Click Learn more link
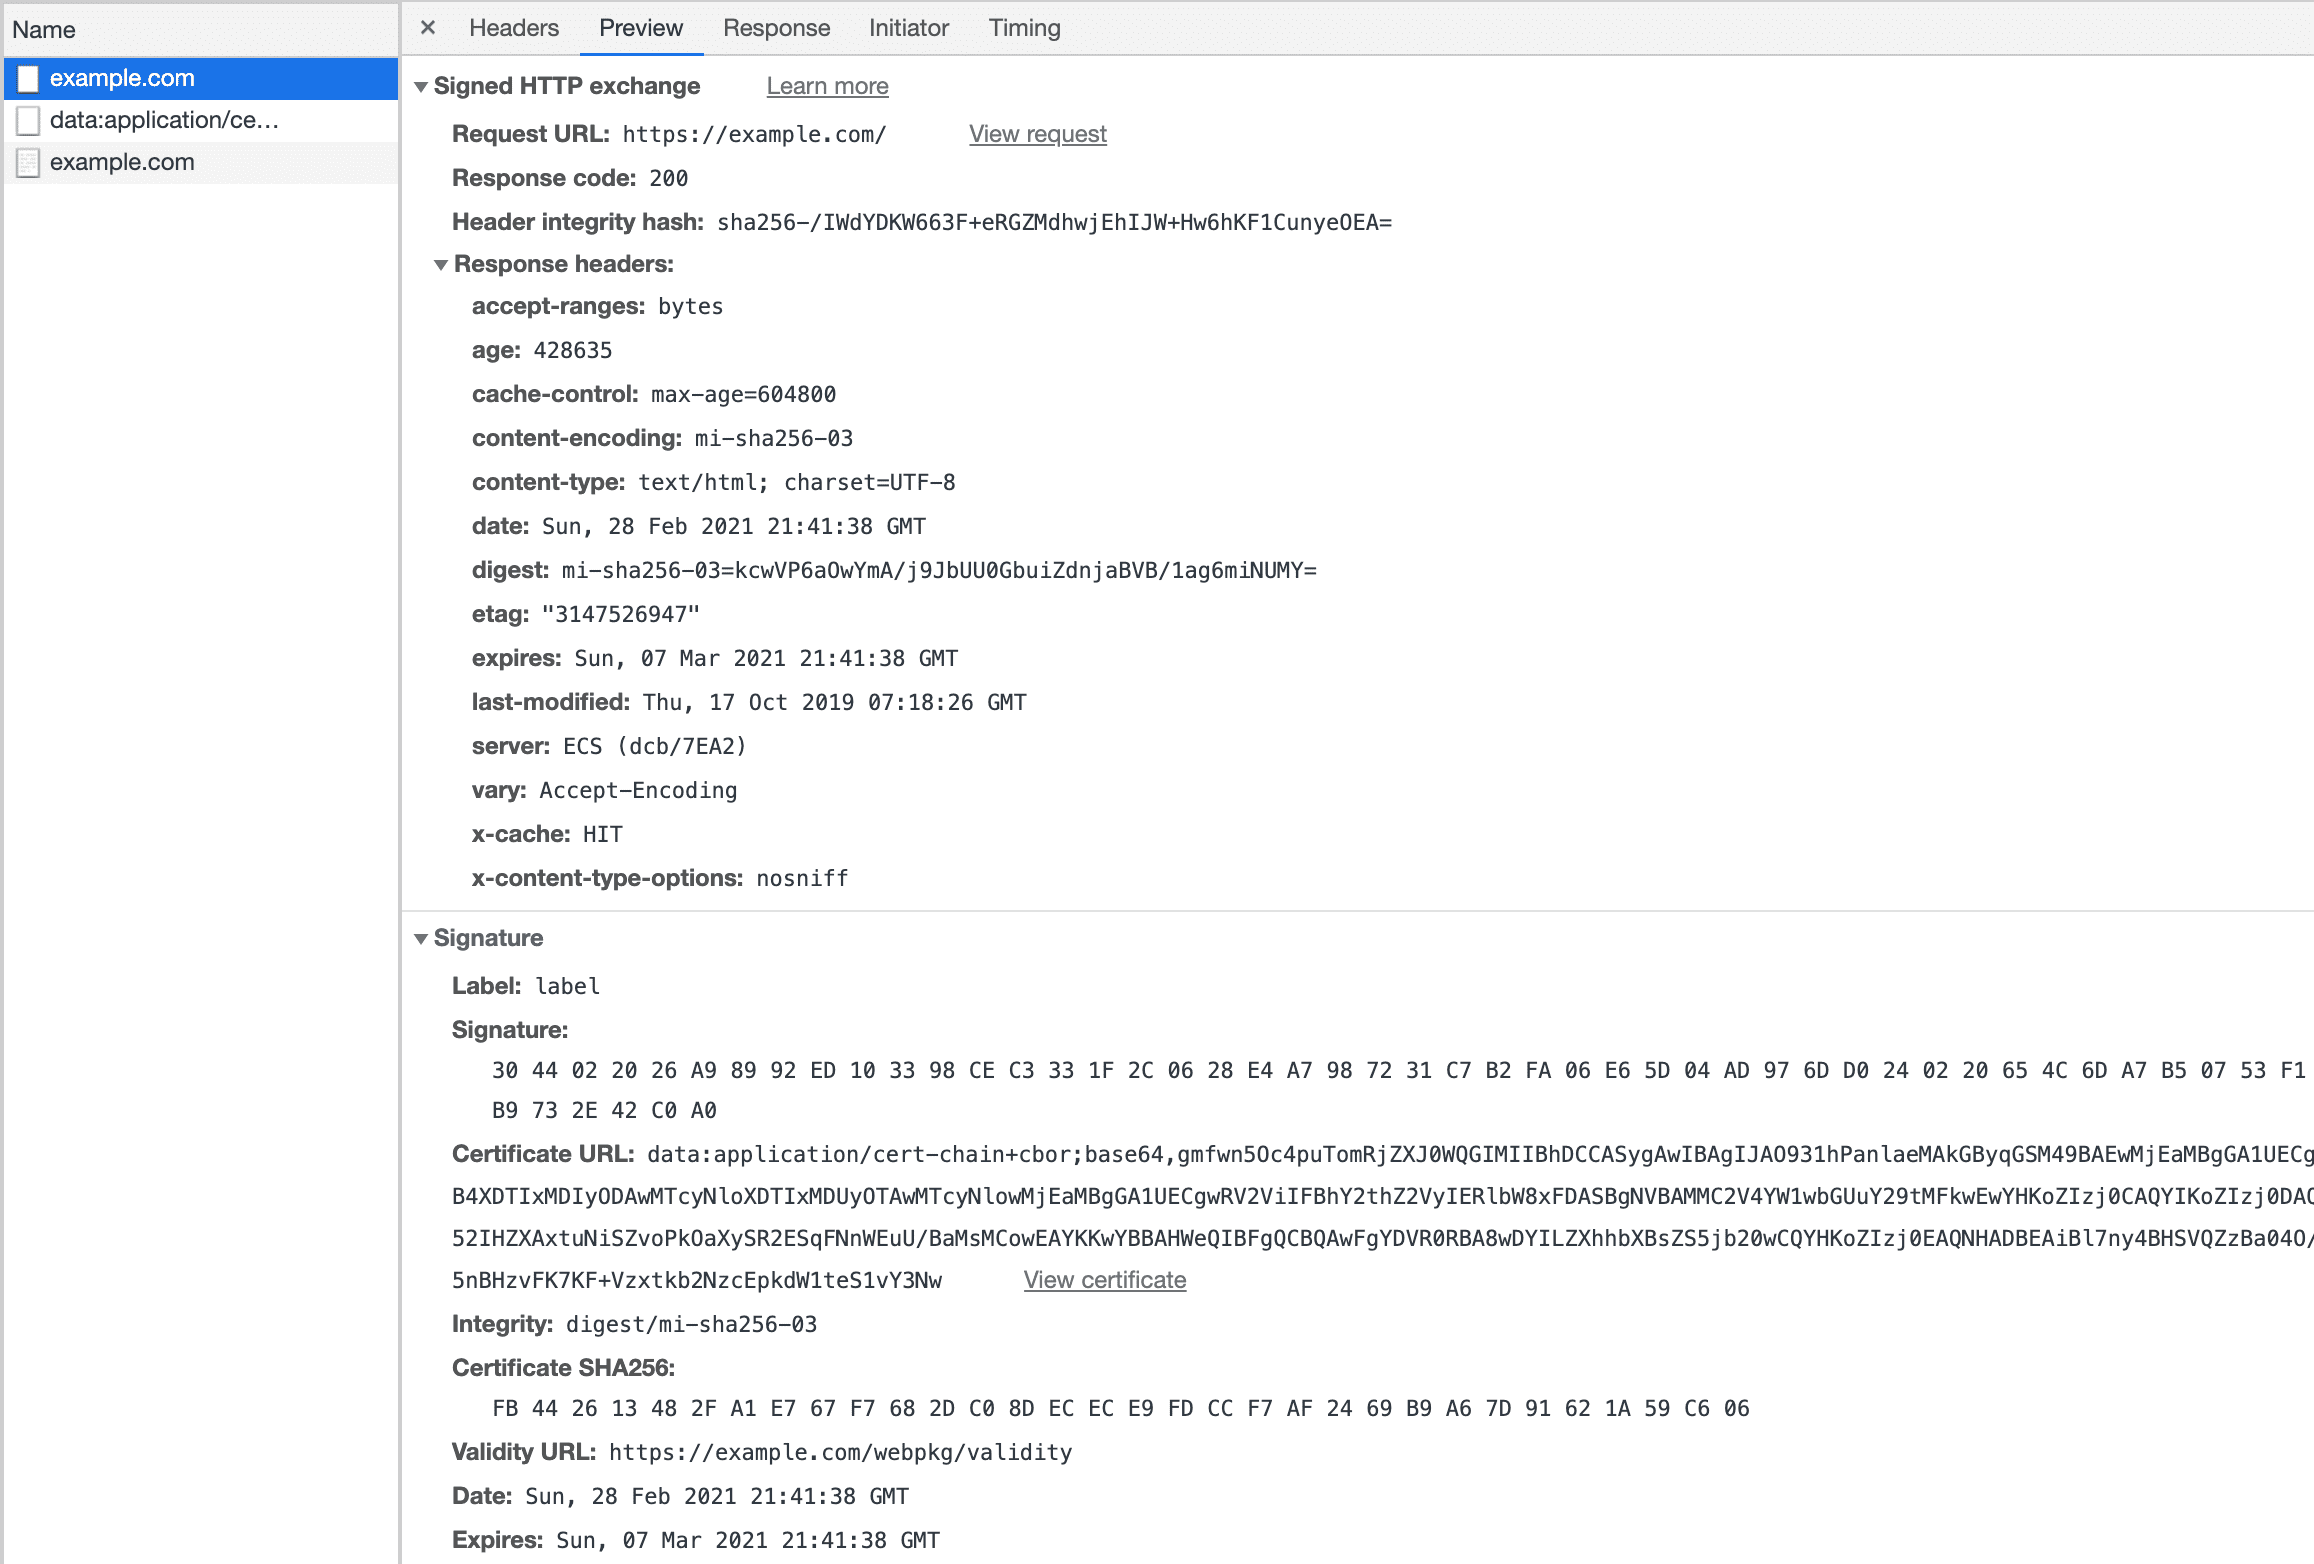Screen dimensions: 2314x1564 [x=827, y=86]
